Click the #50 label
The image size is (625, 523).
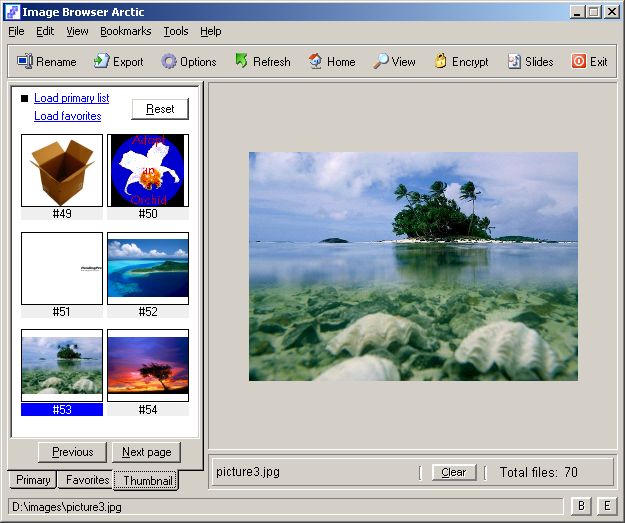coord(148,214)
